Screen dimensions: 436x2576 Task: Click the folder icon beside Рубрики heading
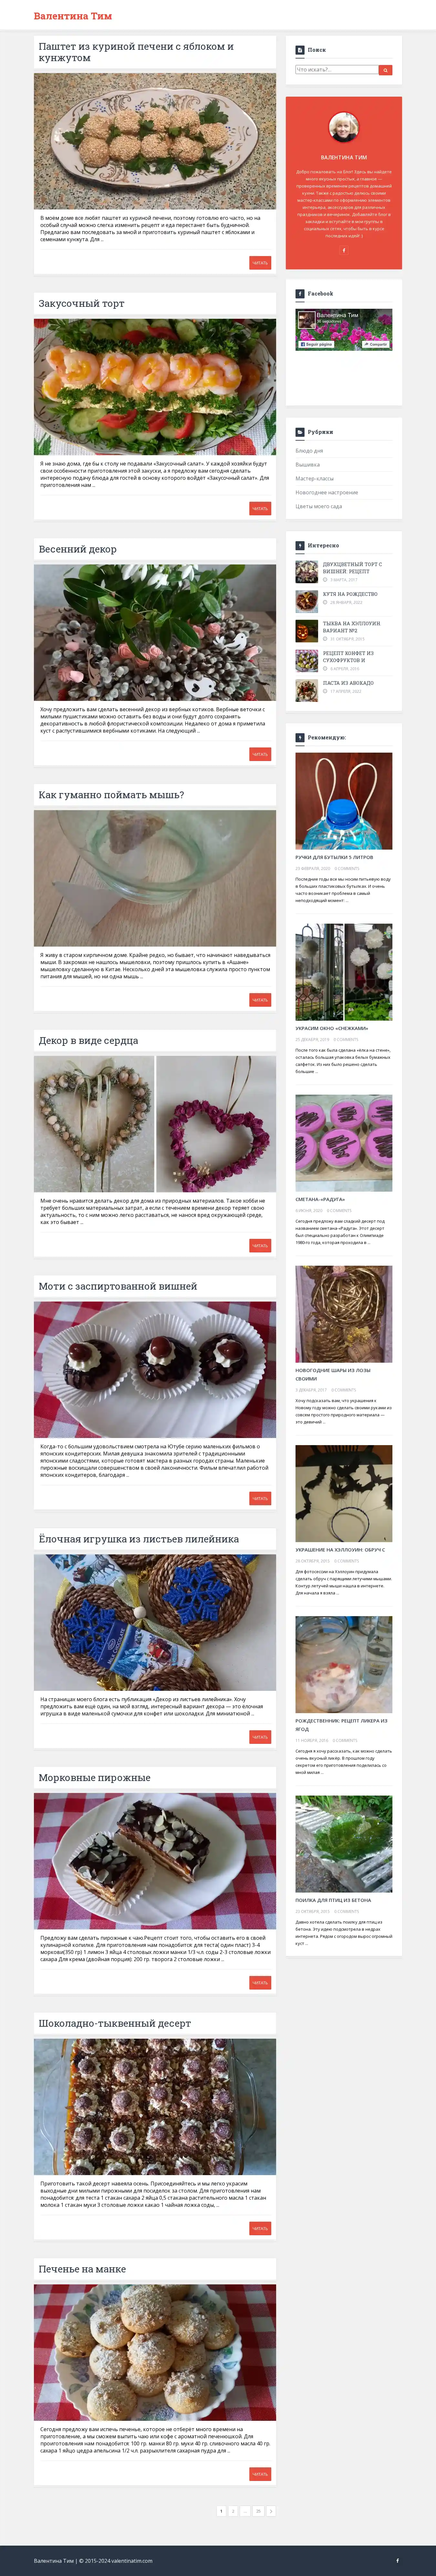[x=300, y=432]
